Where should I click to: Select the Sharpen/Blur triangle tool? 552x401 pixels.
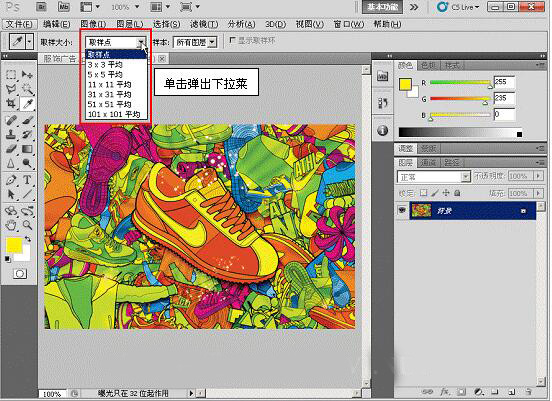[x=11, y=163]
